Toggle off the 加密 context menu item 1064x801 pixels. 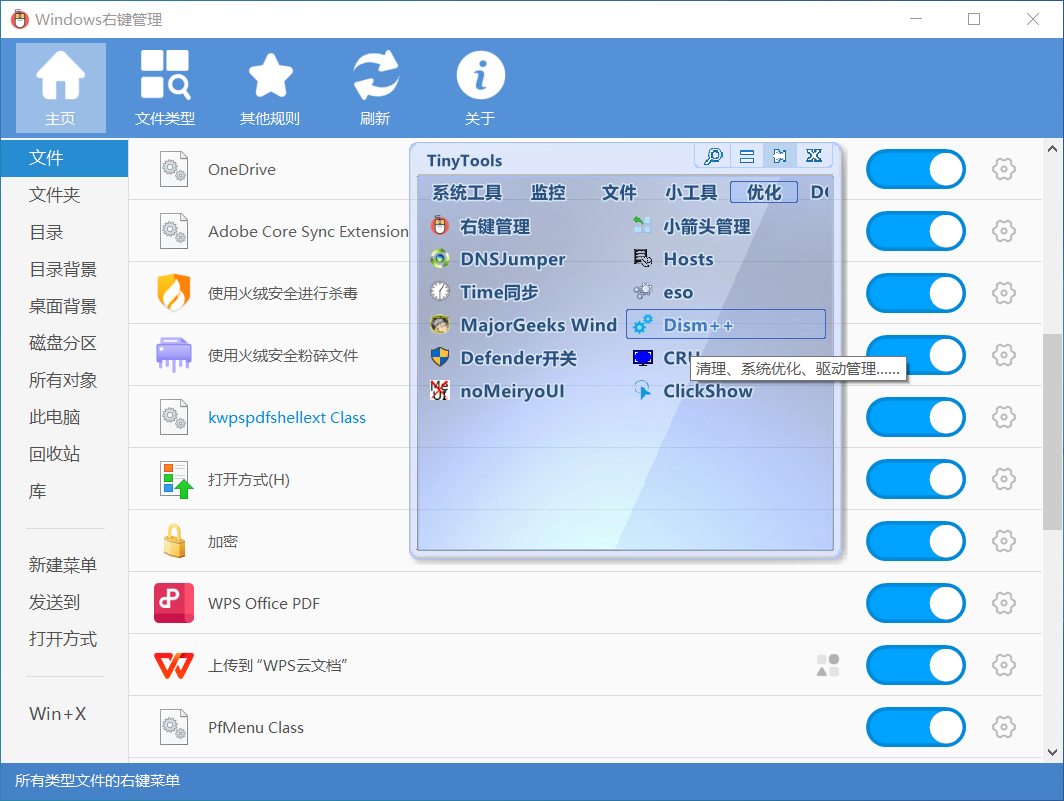click(915, 541)
